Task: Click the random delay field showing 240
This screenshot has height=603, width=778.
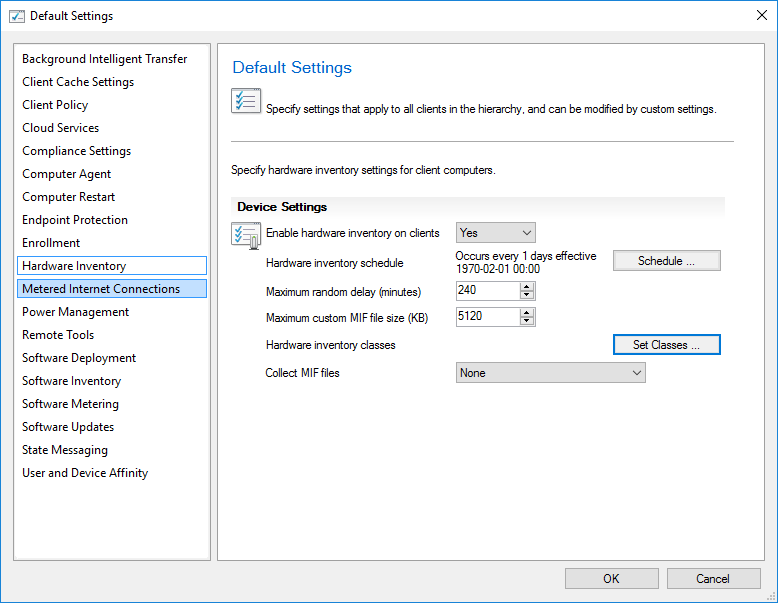Action: pyautogui.click(x=488, y=291)
